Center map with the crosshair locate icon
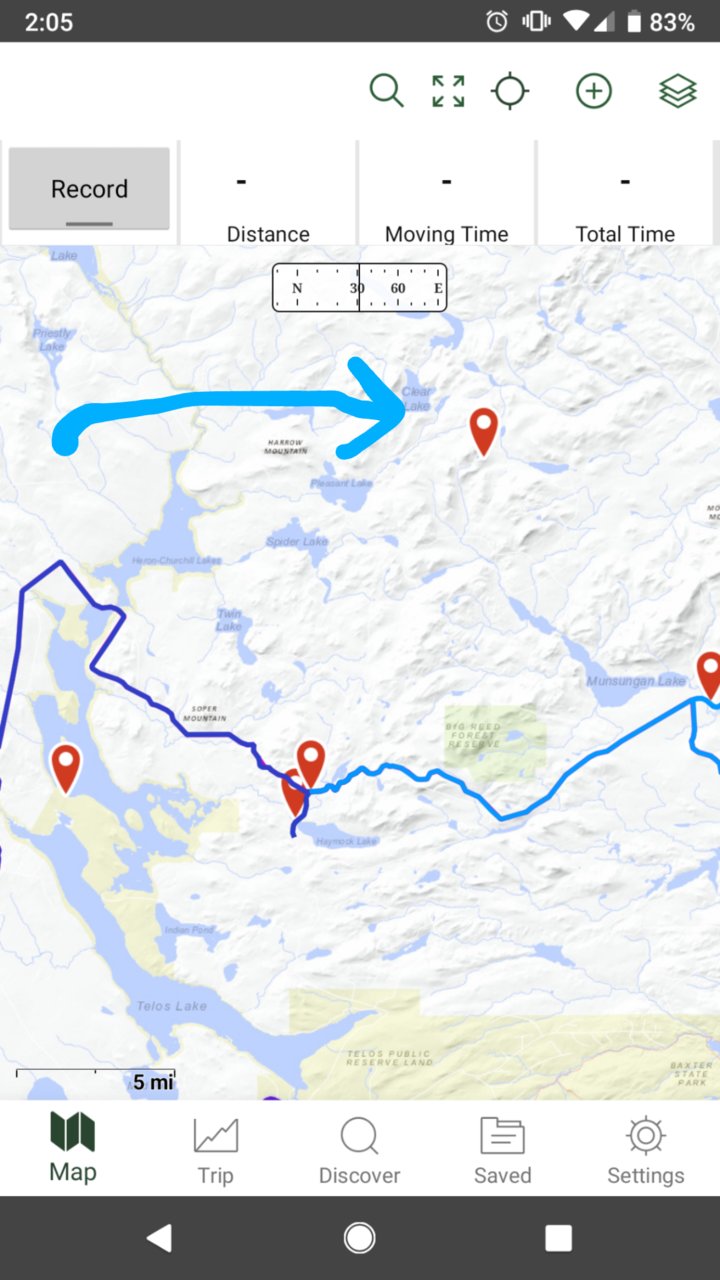The image size is (720, 1280). [510, 91]
